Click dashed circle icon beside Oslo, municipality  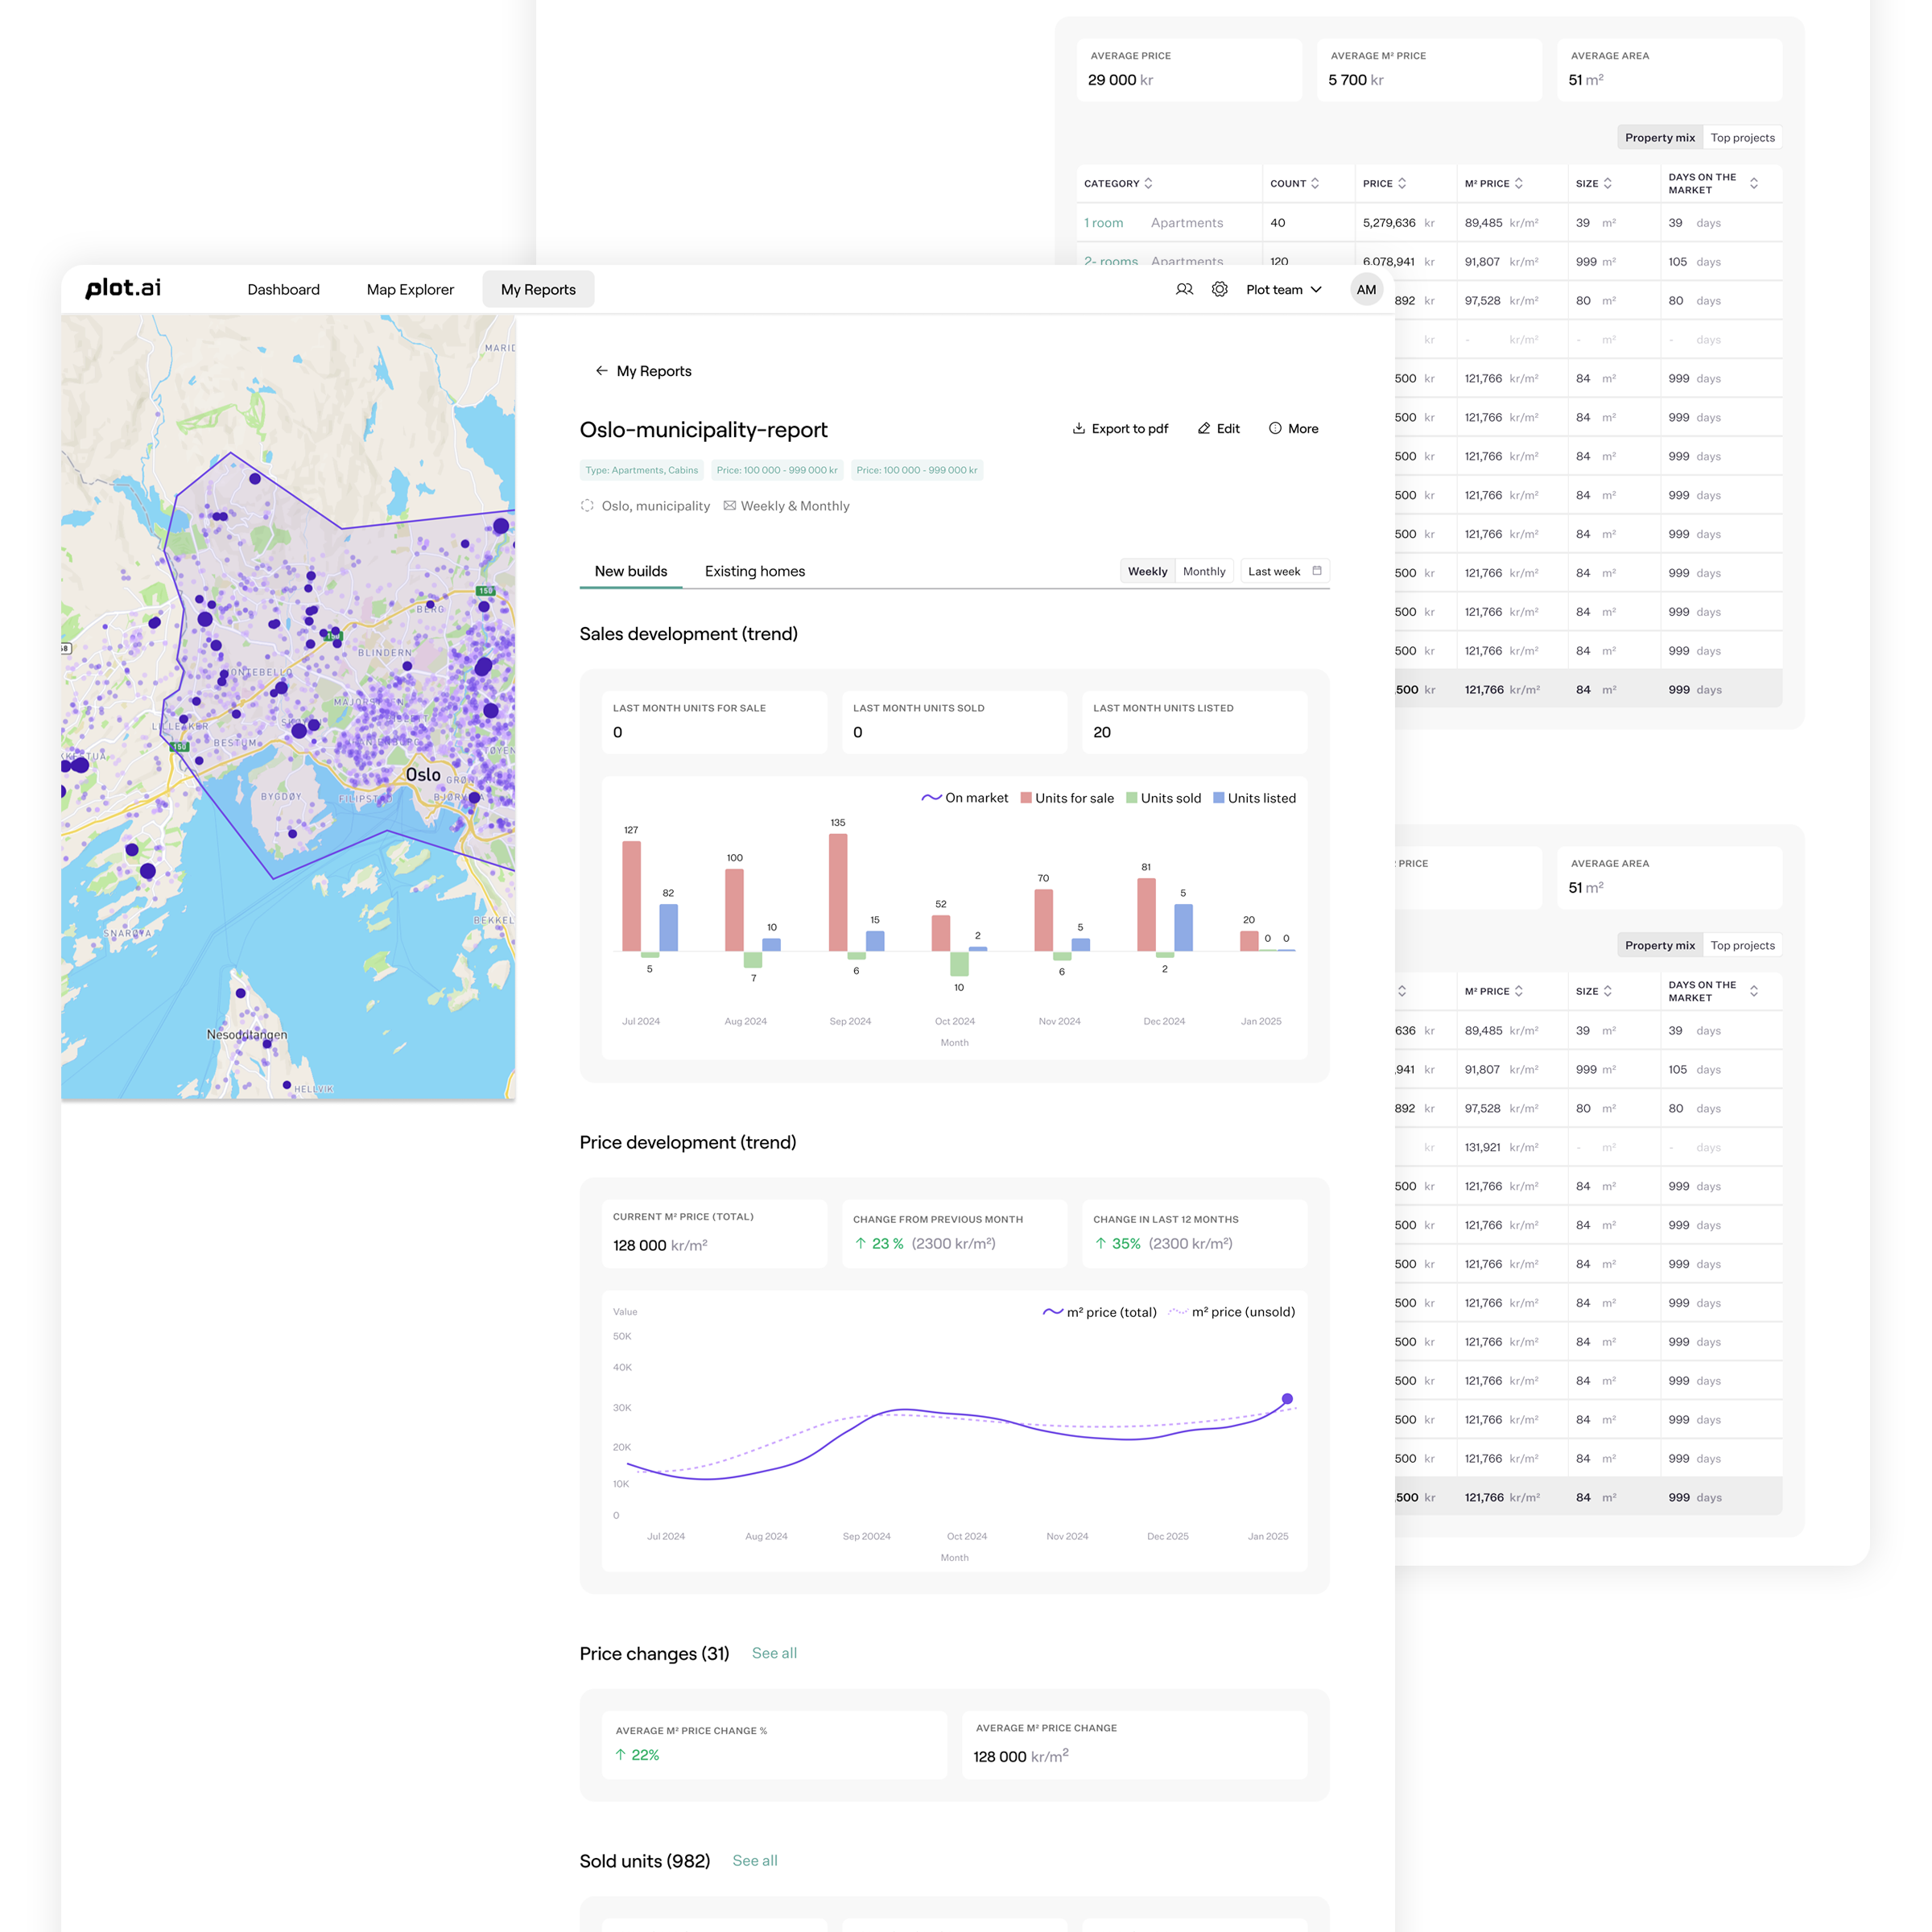pos(587,506)
